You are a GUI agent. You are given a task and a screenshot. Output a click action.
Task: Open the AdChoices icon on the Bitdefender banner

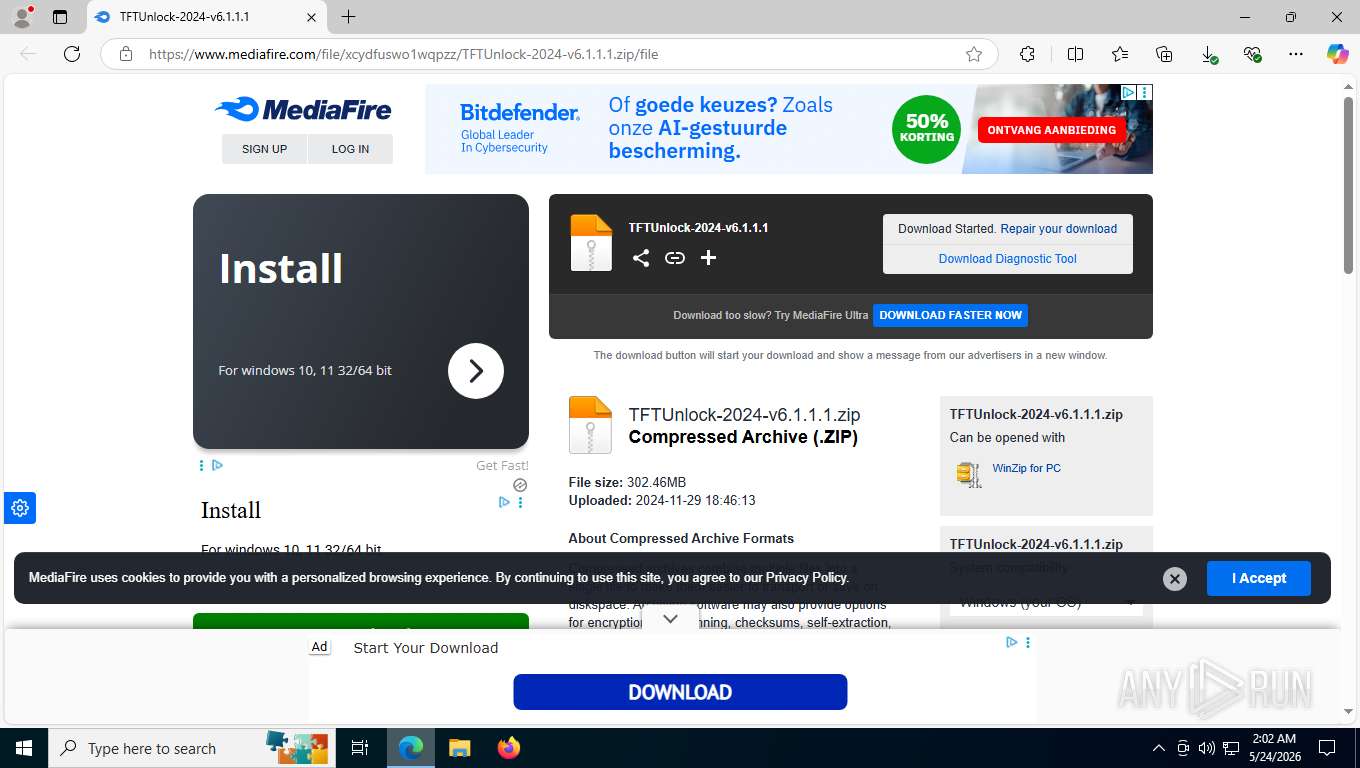pyautogui.click(x=1127, y=92)
